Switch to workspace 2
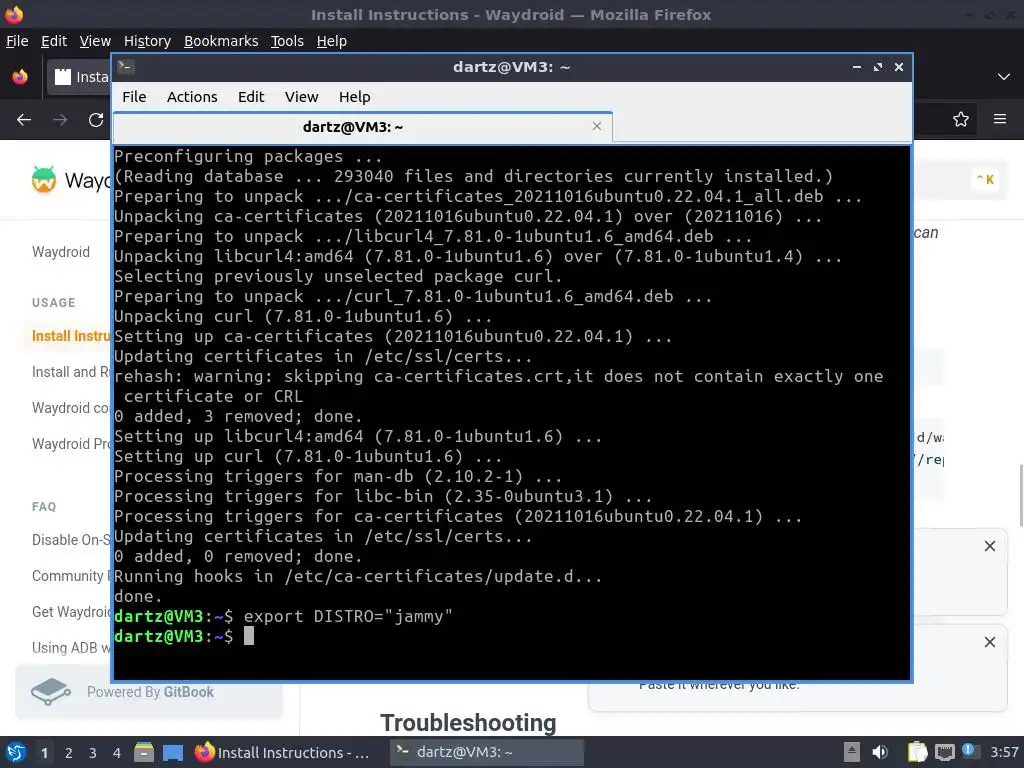 69,753
